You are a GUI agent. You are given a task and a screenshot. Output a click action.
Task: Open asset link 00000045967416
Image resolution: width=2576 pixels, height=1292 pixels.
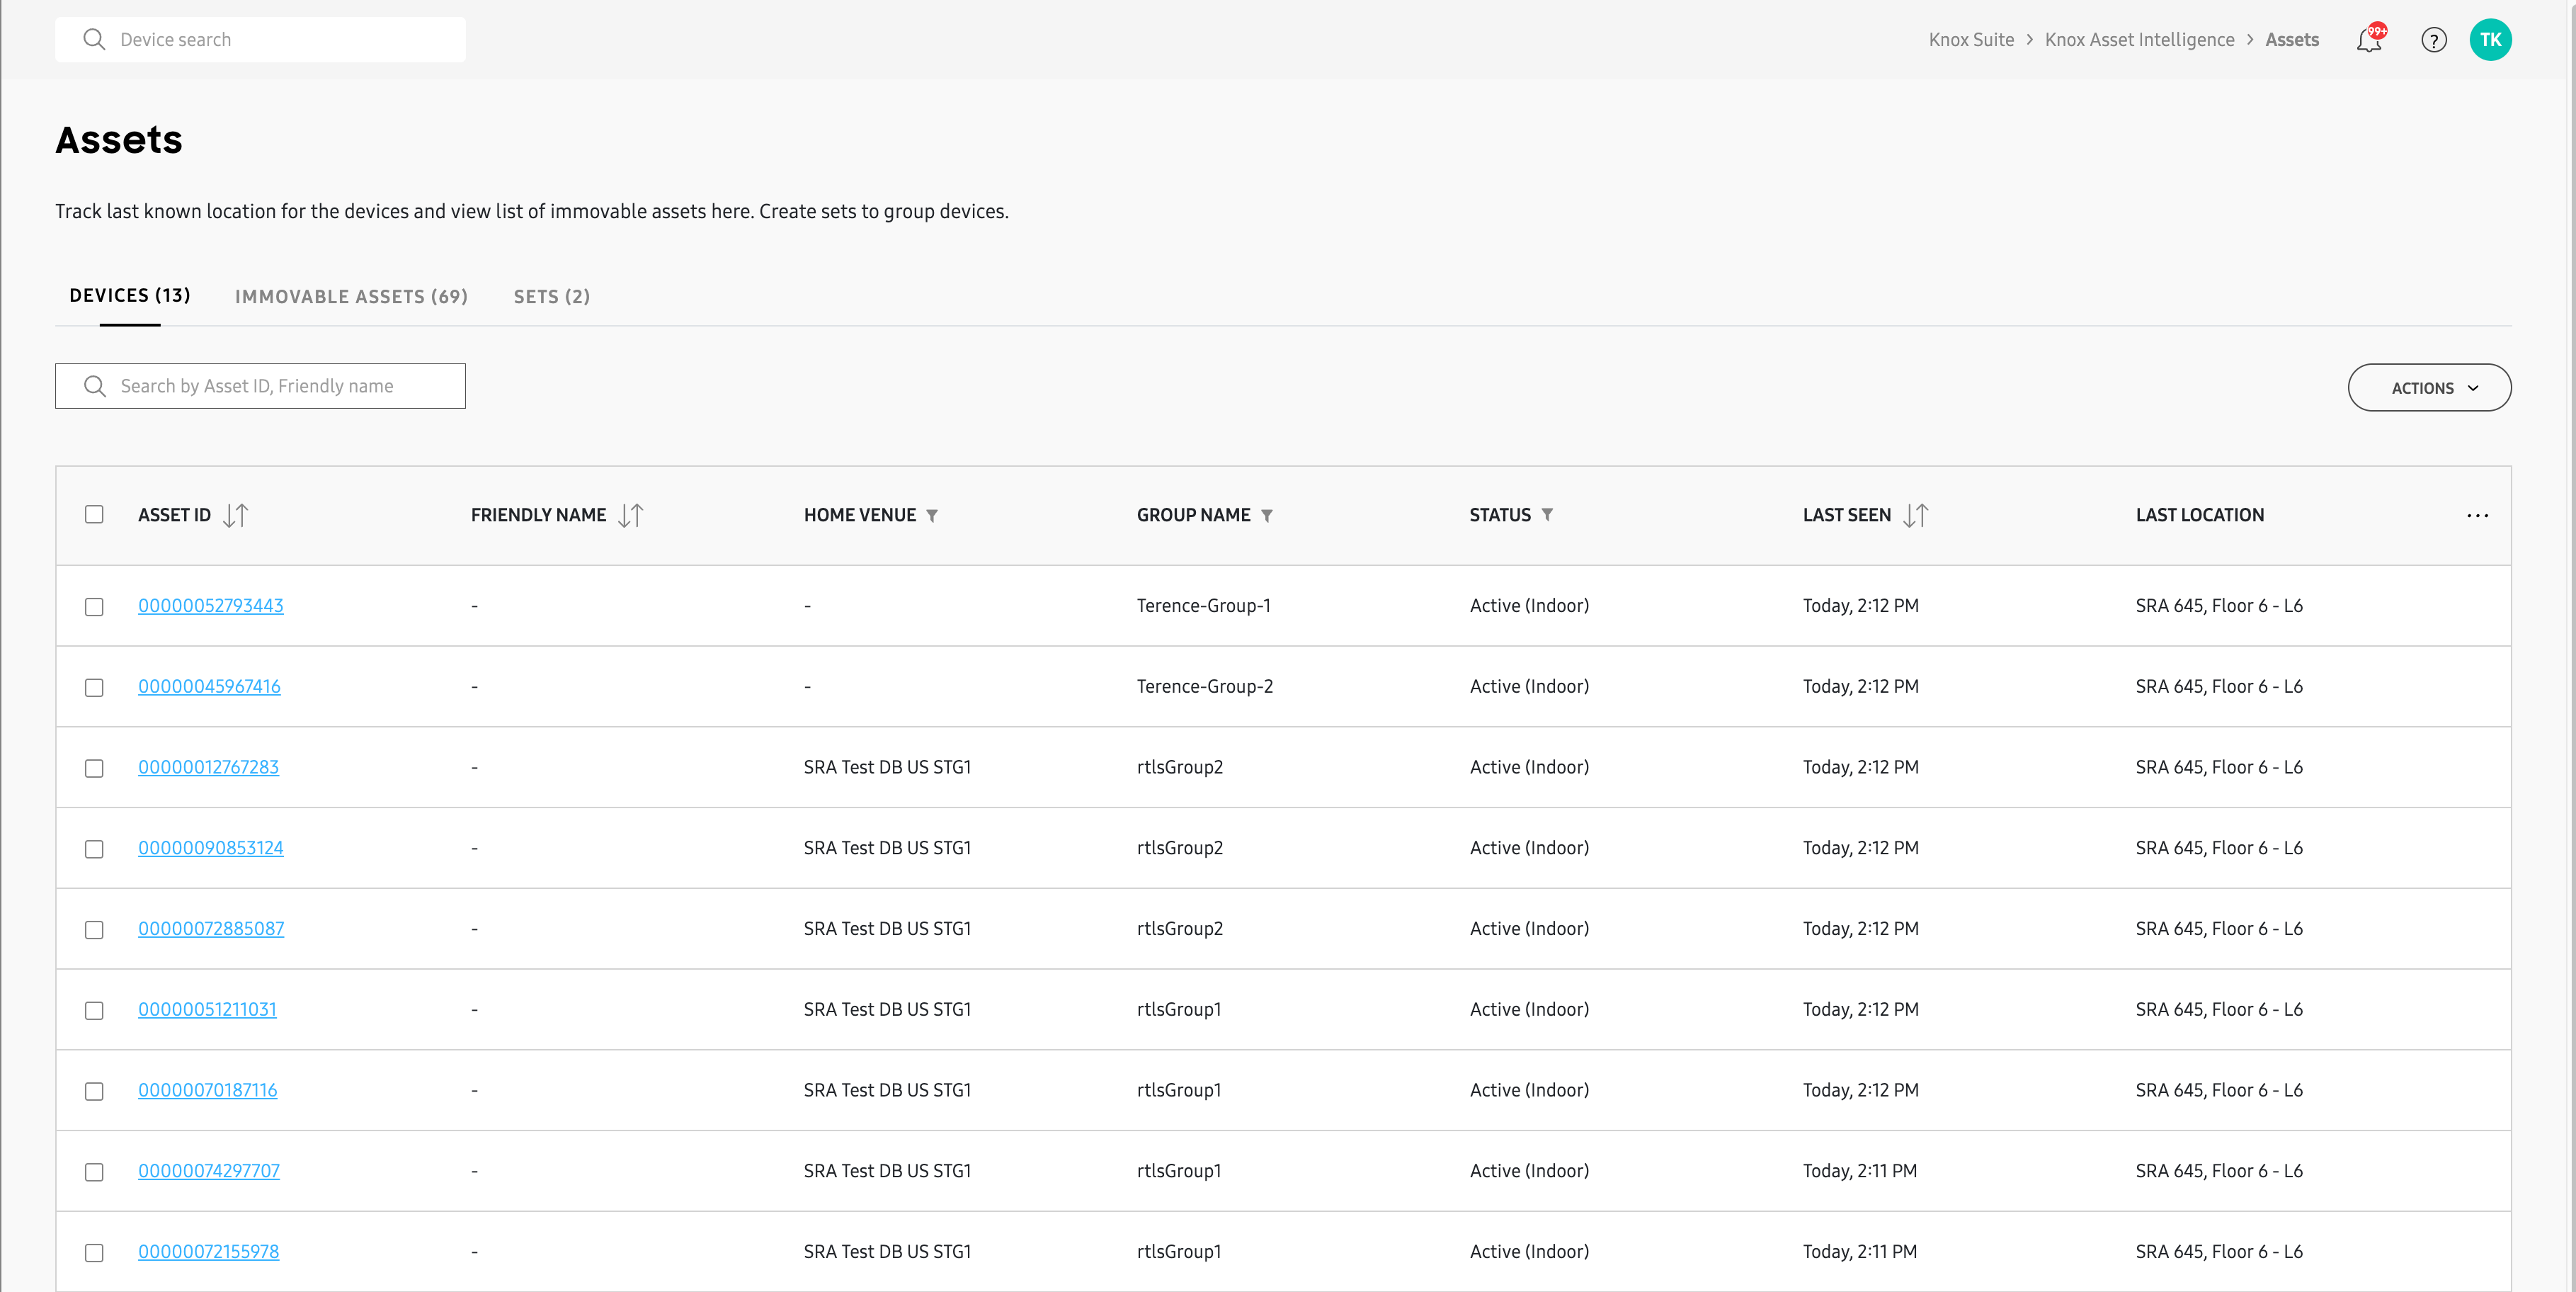pos(209,687)
